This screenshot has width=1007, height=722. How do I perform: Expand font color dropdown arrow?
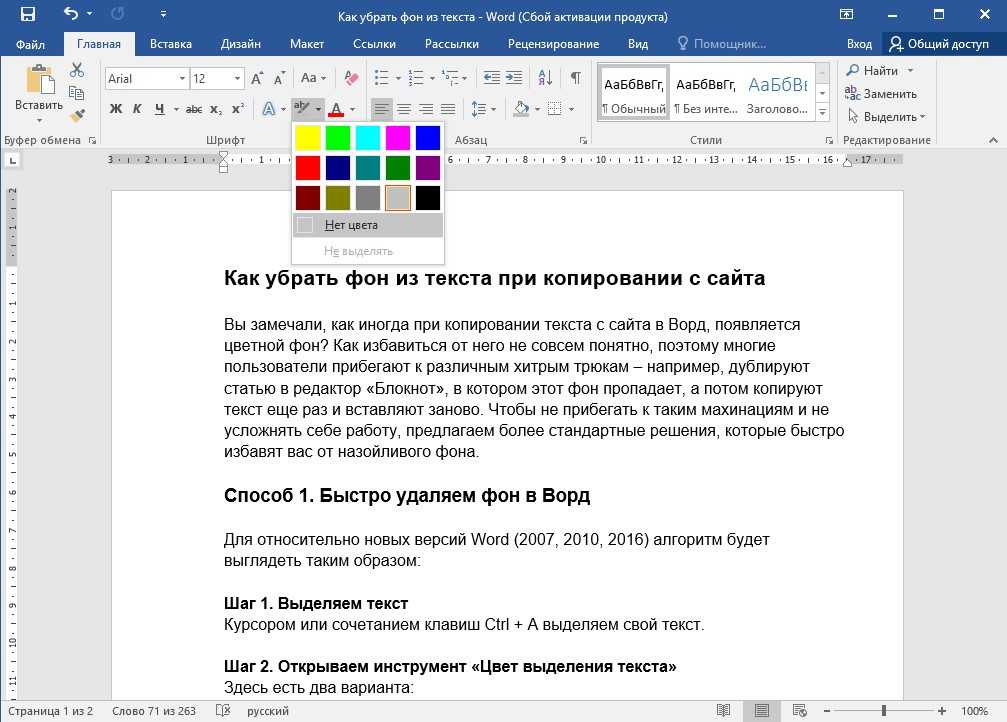[353, 109]
